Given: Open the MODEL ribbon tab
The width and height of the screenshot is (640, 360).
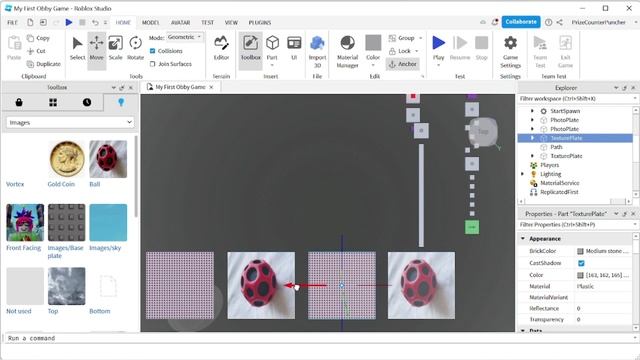Looking at the screenshot, I should tap(151, 22).
